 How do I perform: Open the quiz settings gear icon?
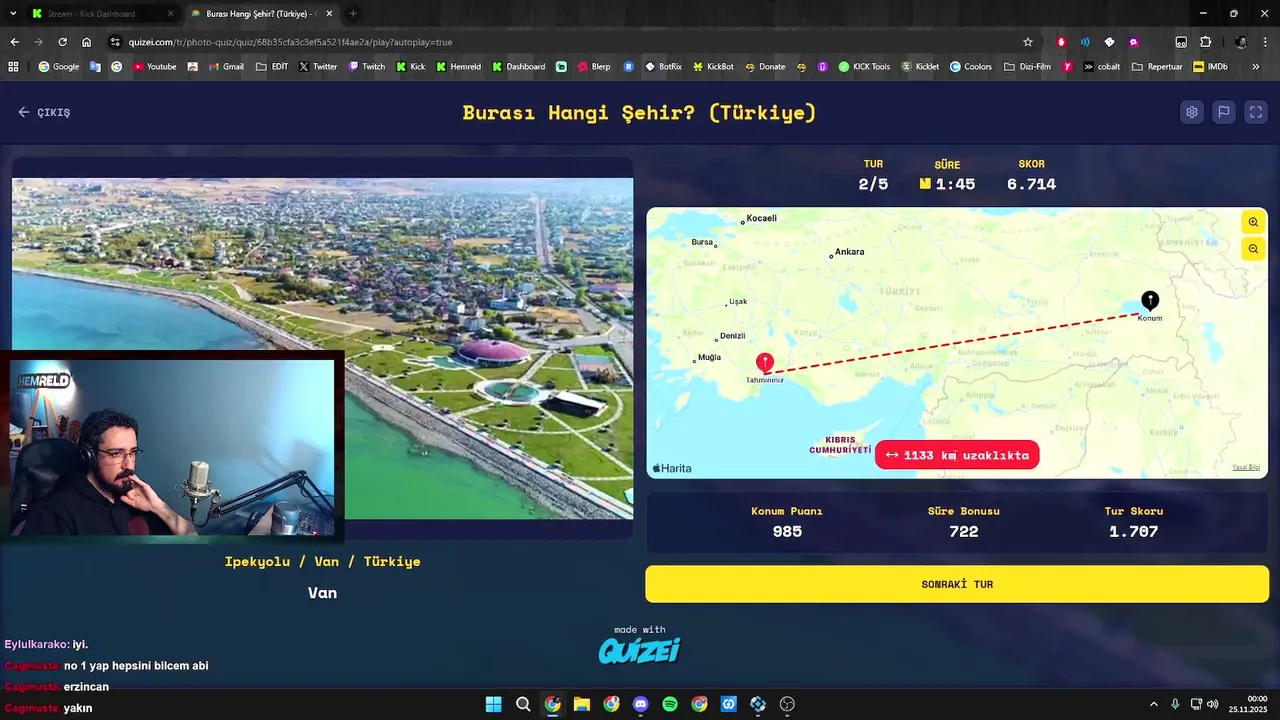coord(1191,112)
